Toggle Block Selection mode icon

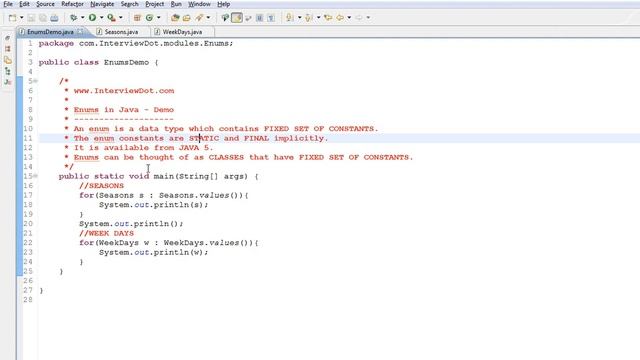pos(260,18)
